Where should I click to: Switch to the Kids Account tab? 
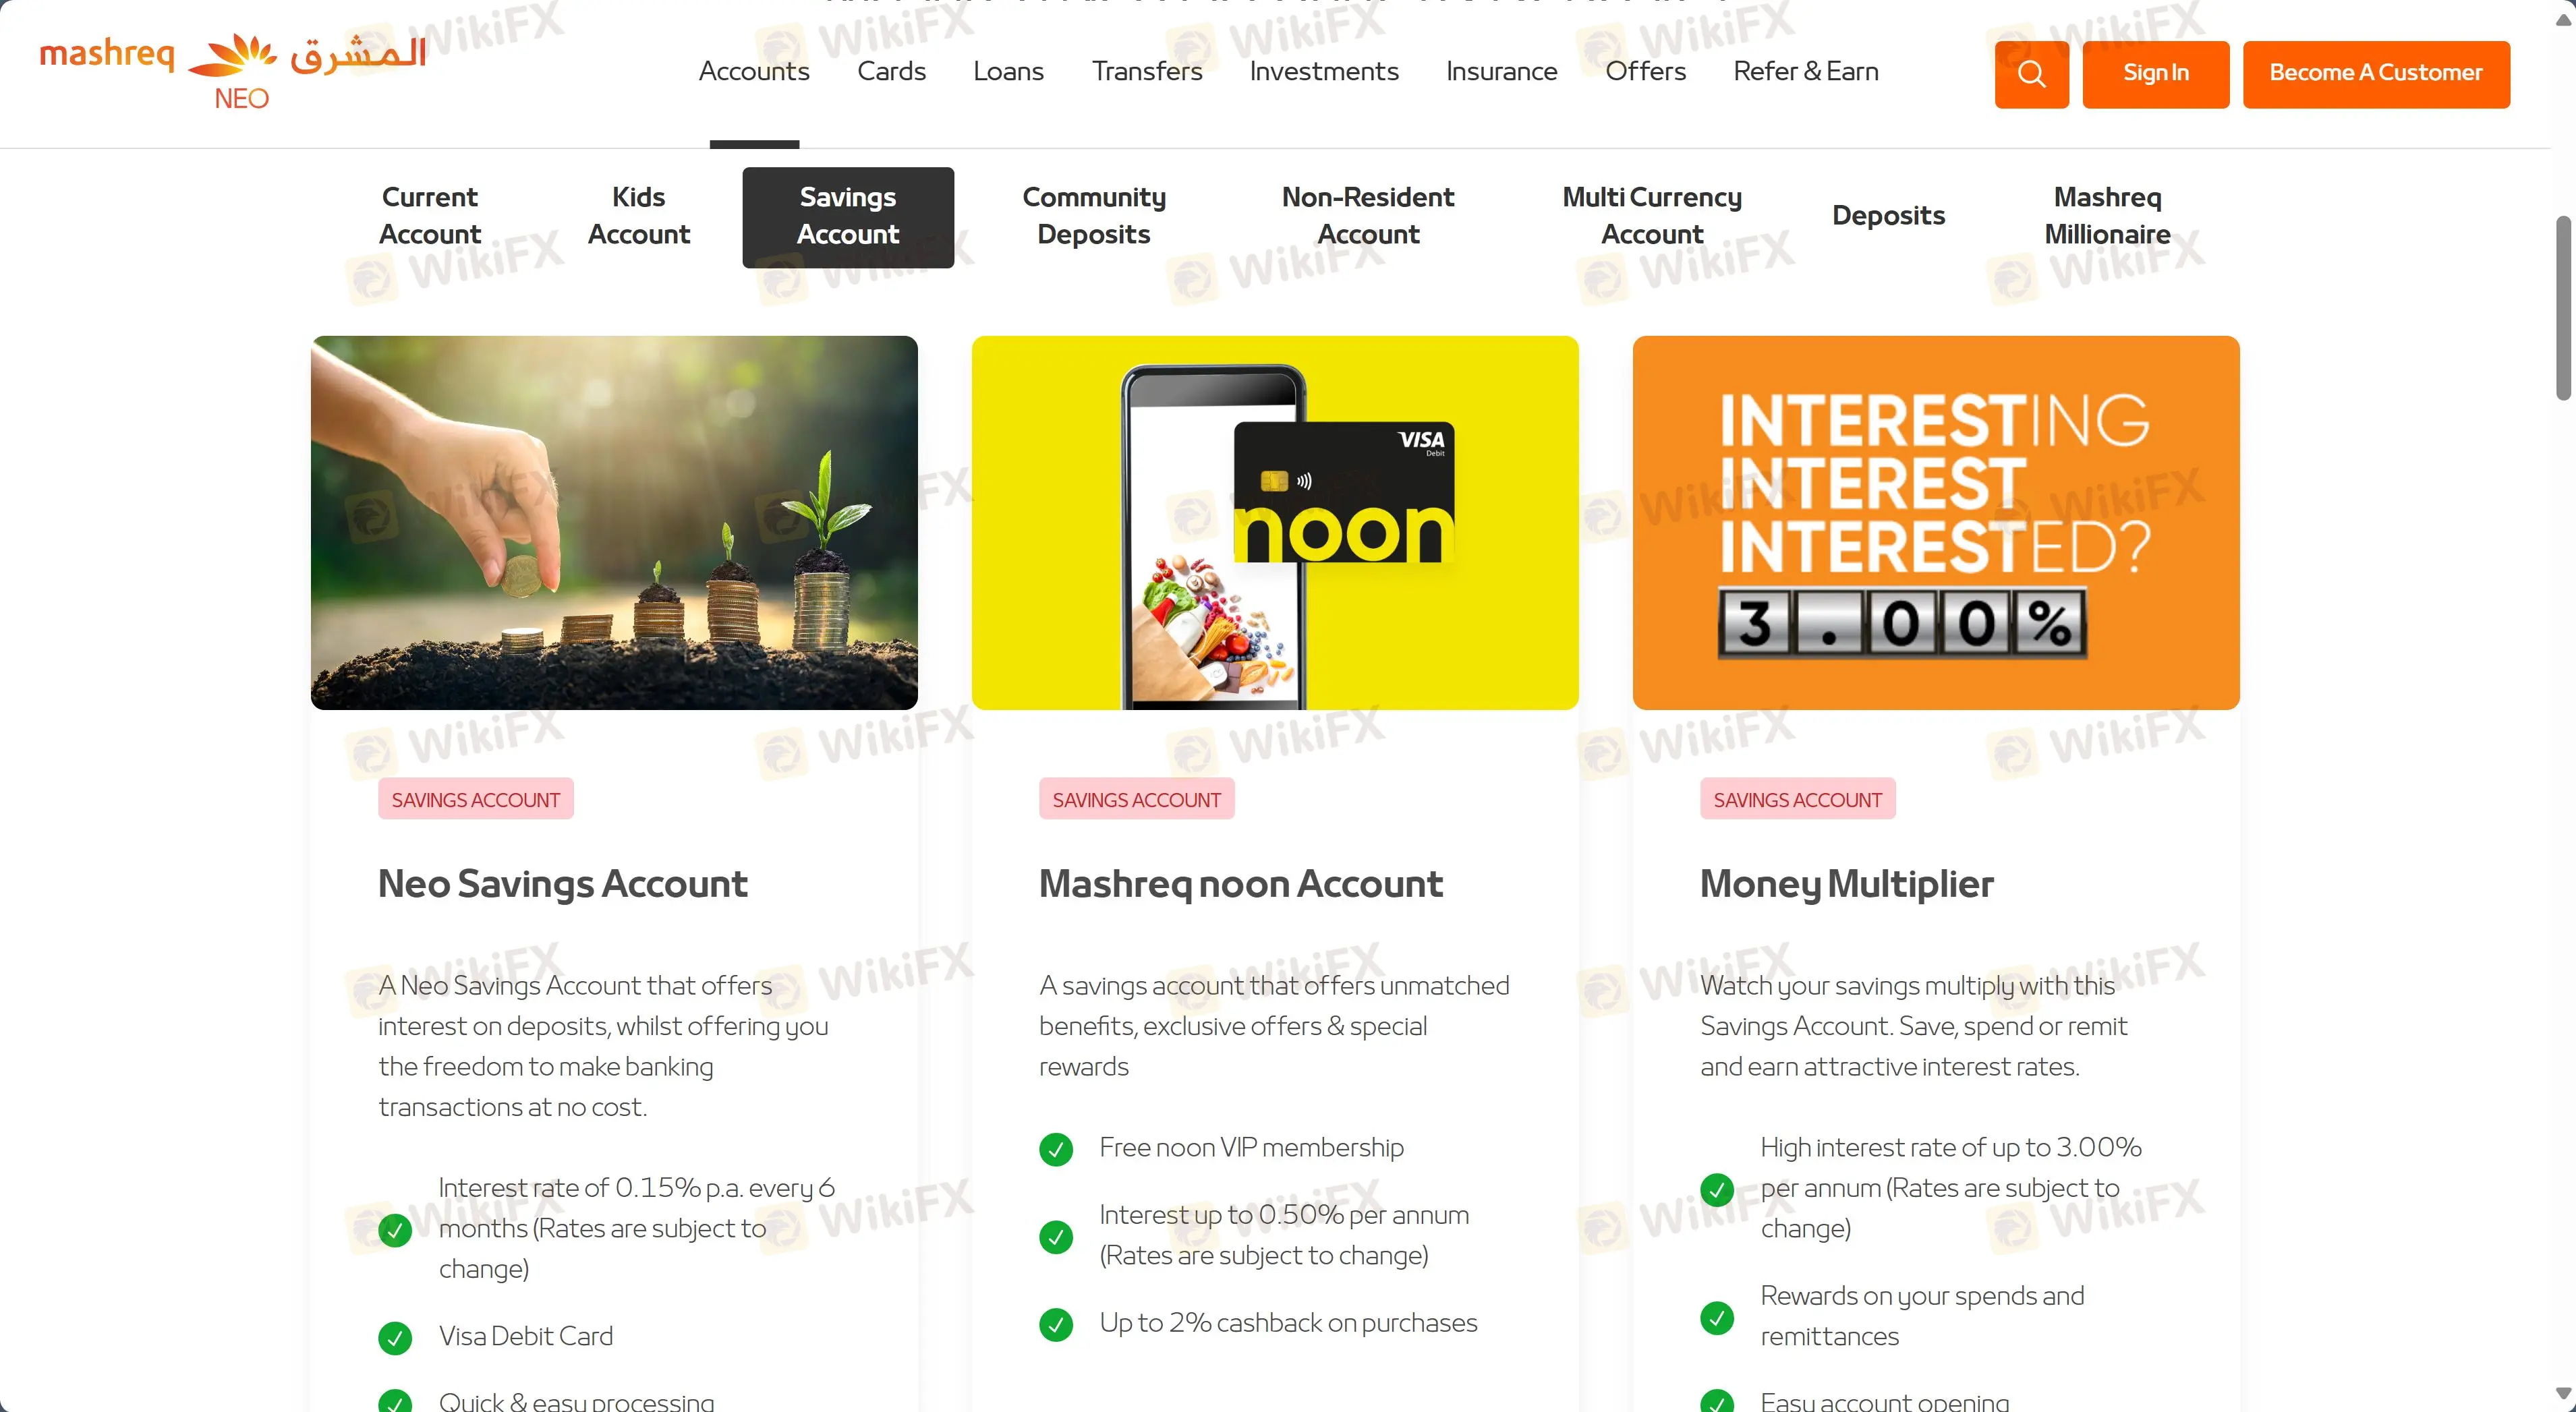pyautogui.click(x=638, y=216)
